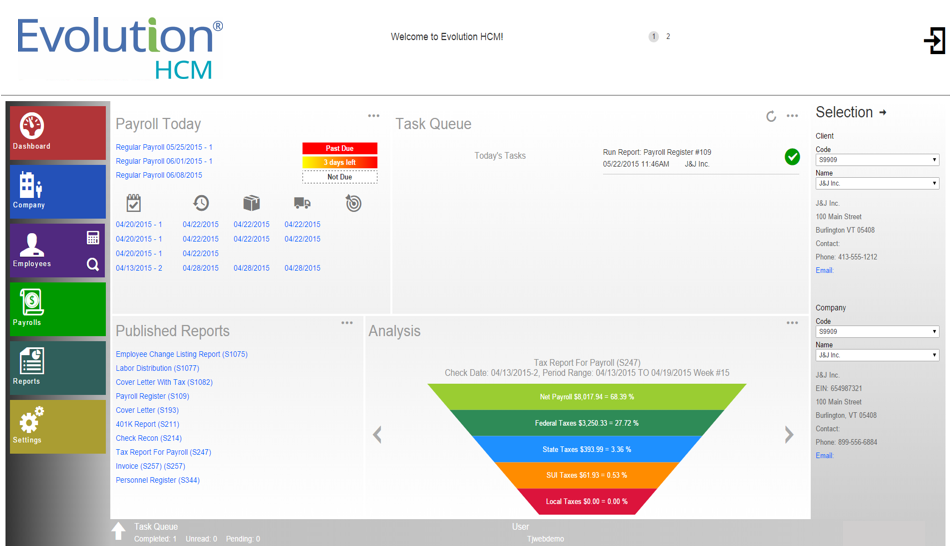Viewport: 950px width, 546px height.
Task: Open Cover Letter With Tax (S1082)
Action: [x=164, y=382]
